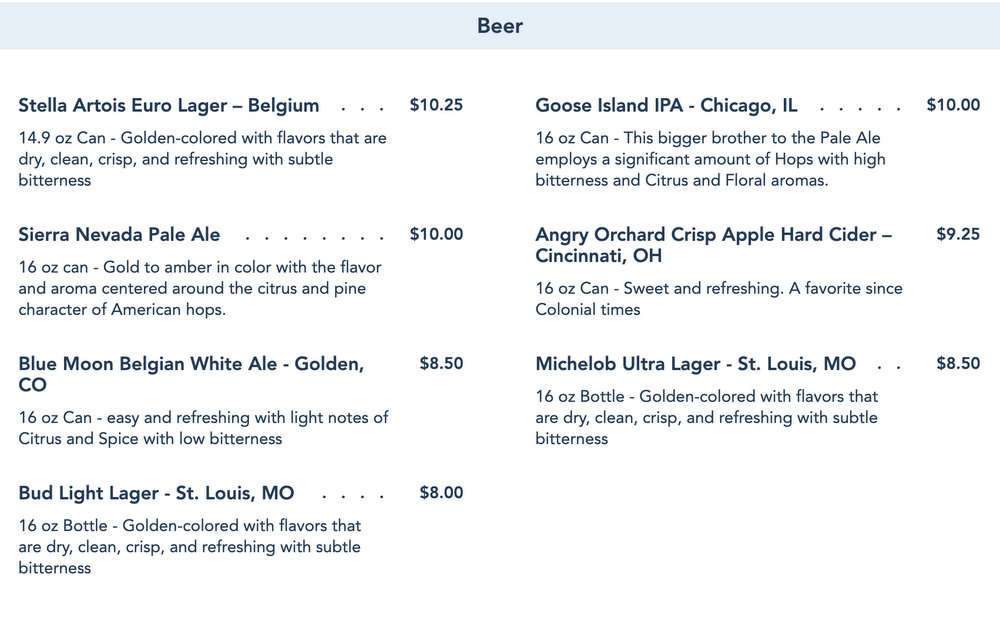Click the Bud Light $8.00 price
Image resolution: width=1000 pixels, height=638 pixels.
(441, 493)
